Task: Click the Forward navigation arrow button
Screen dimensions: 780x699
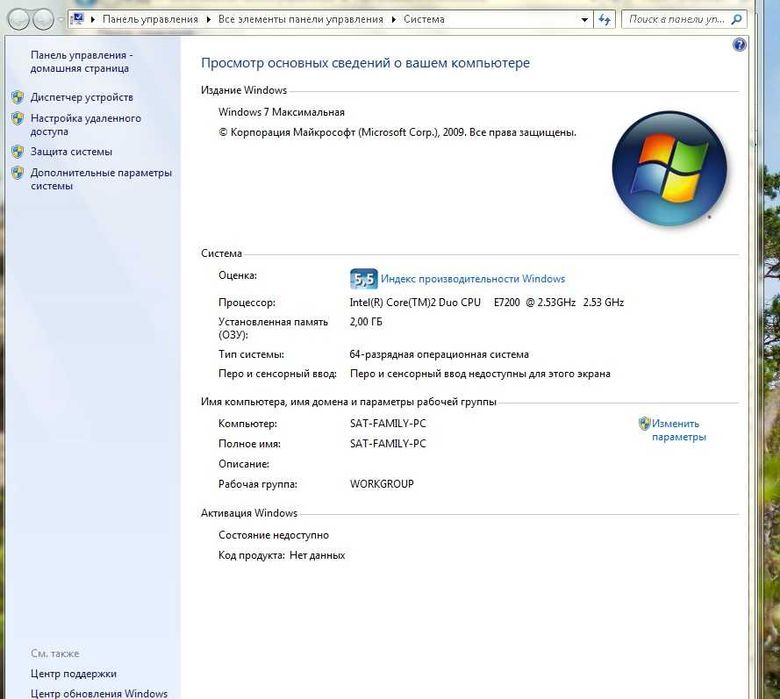Action: (43, 19)
